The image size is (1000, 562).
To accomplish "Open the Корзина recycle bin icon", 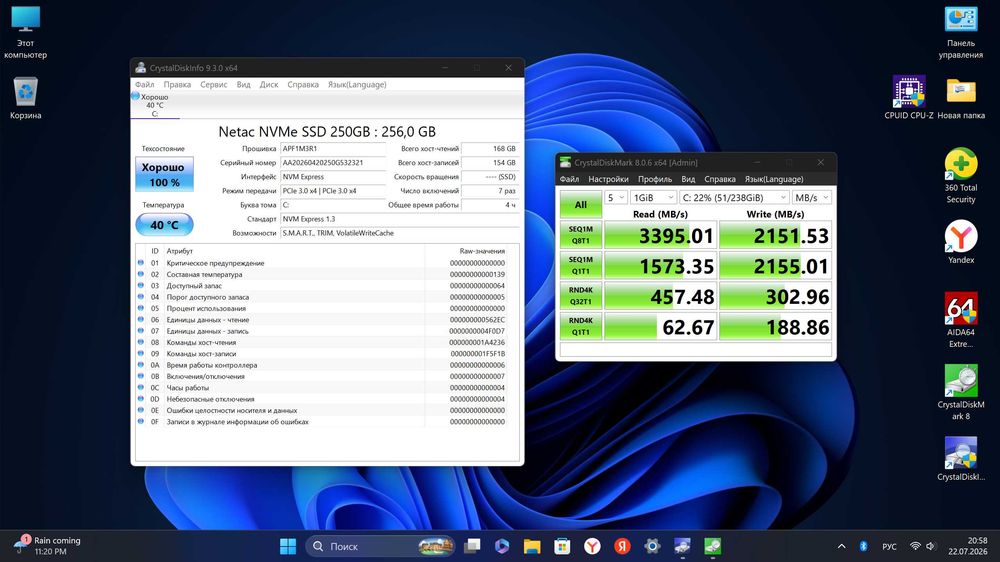I will pyautogui.click(x=26, y=98).
